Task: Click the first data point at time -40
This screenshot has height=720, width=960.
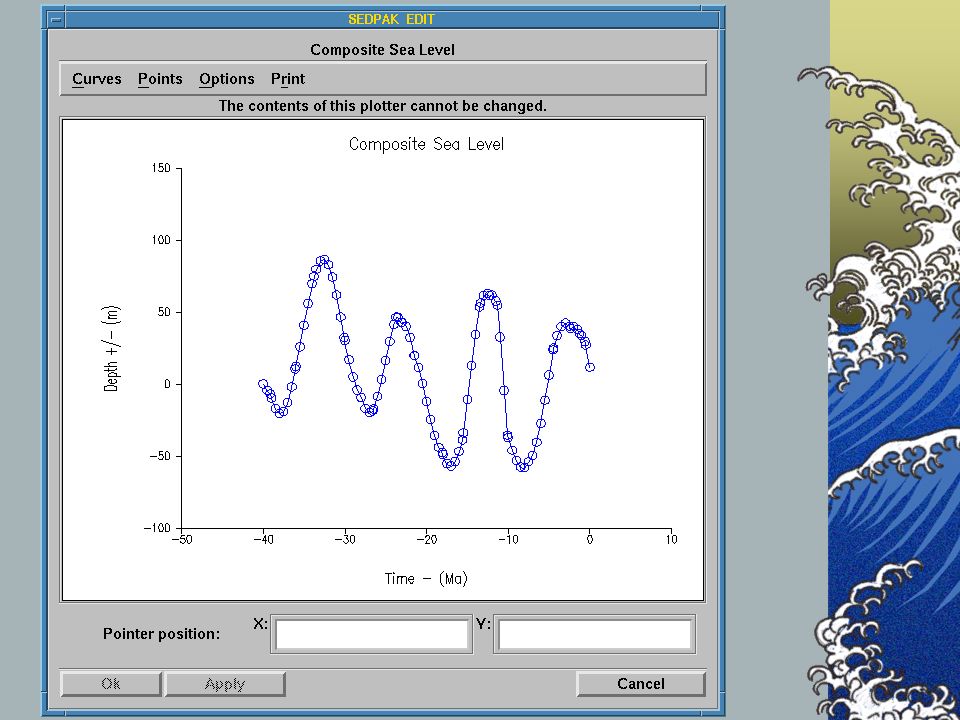Action: tap(263, 384)
